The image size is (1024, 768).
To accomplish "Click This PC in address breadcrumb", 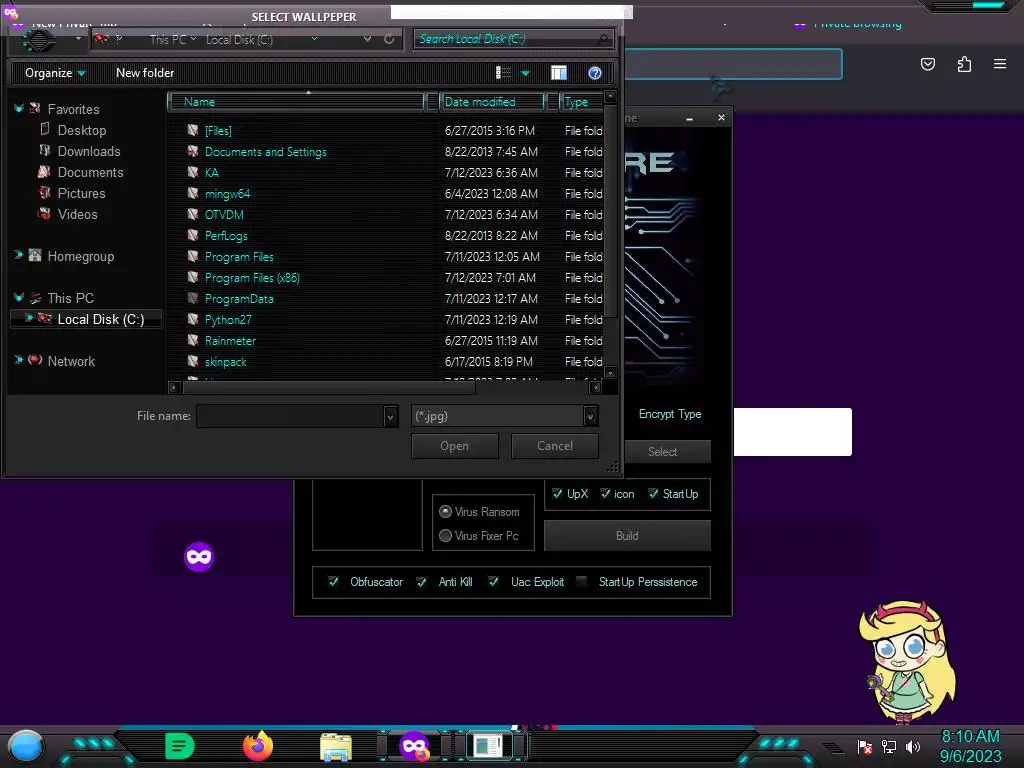I will click(168, 40).
